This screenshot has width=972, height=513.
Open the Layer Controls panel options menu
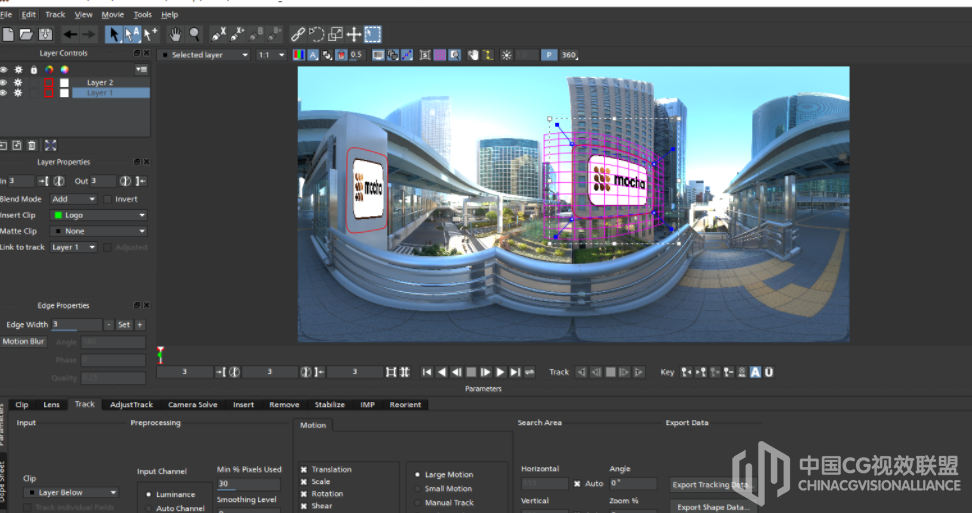[141, 69]
